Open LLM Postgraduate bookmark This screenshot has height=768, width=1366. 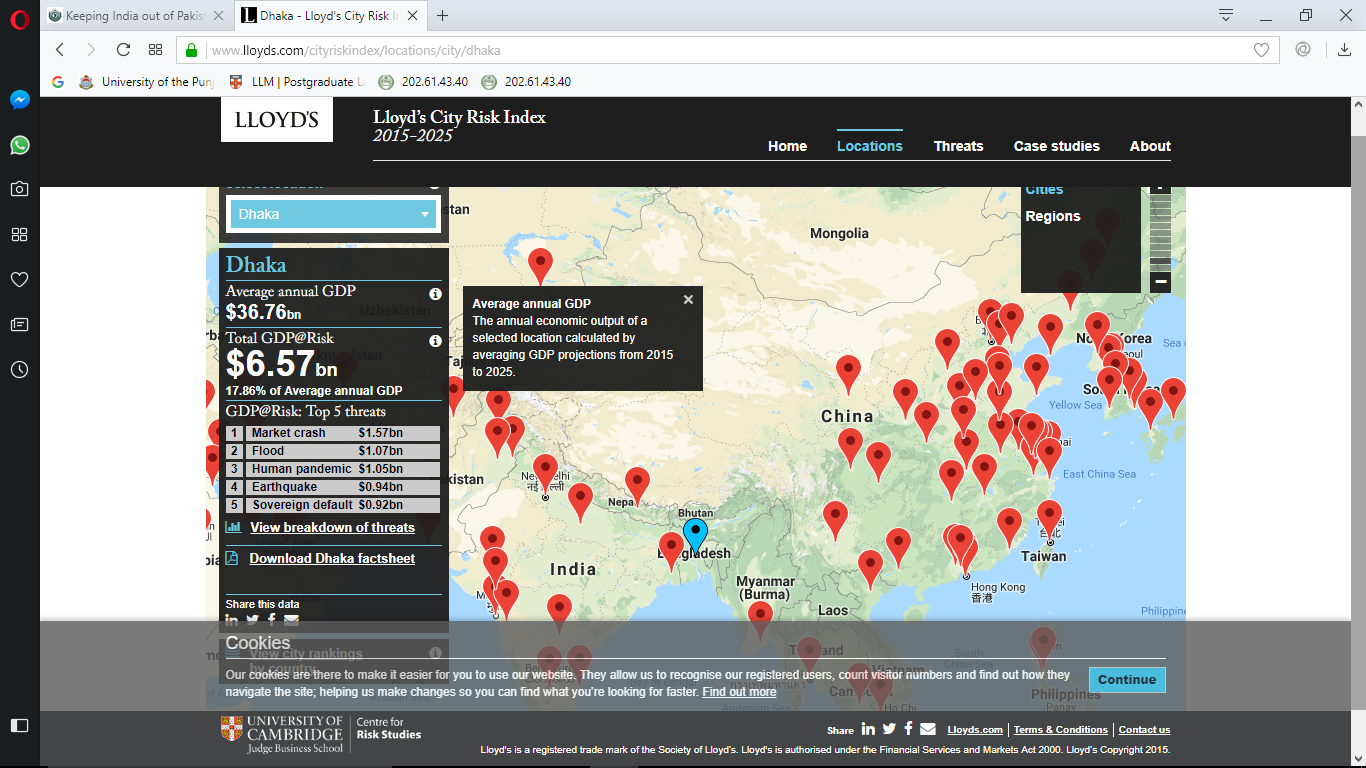coord(298,82)
